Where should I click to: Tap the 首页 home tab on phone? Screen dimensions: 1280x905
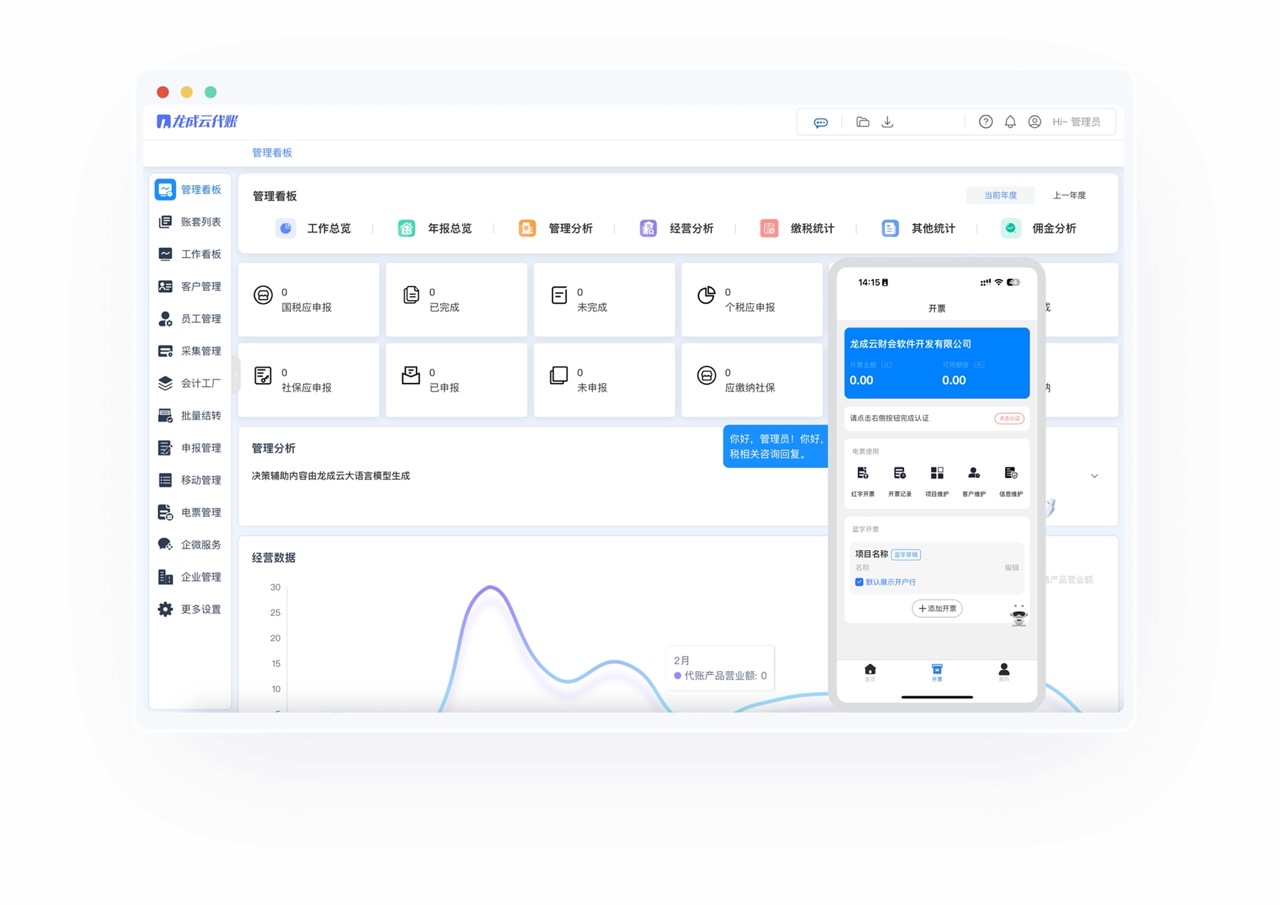click(x=870, y=672)
